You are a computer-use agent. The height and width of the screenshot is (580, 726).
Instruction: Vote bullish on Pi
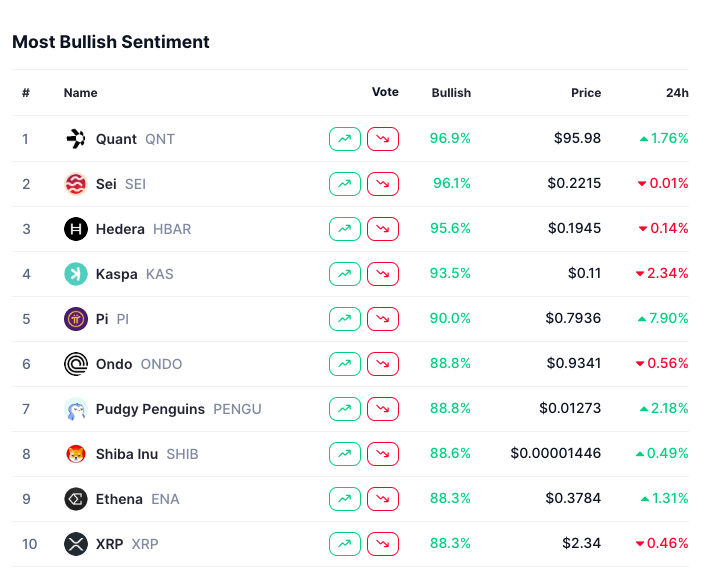click(344, 319)
